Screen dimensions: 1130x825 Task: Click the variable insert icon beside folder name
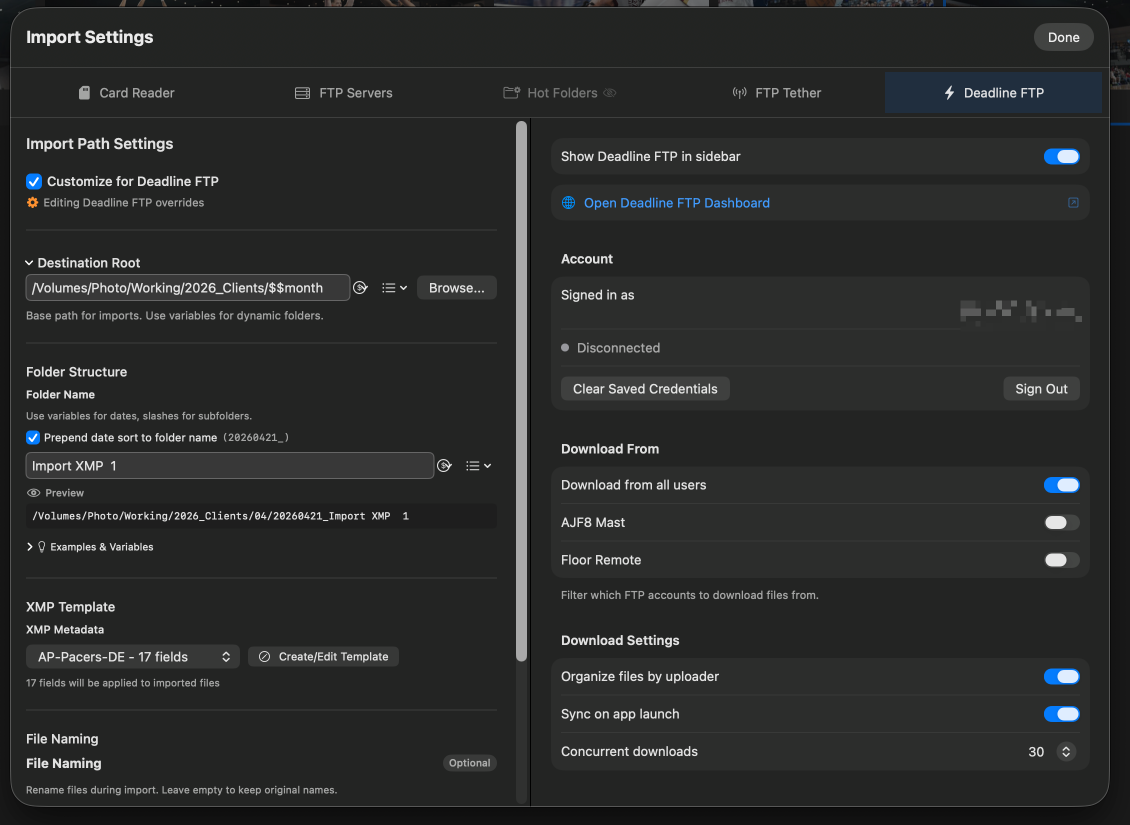[x=445, y=465]
